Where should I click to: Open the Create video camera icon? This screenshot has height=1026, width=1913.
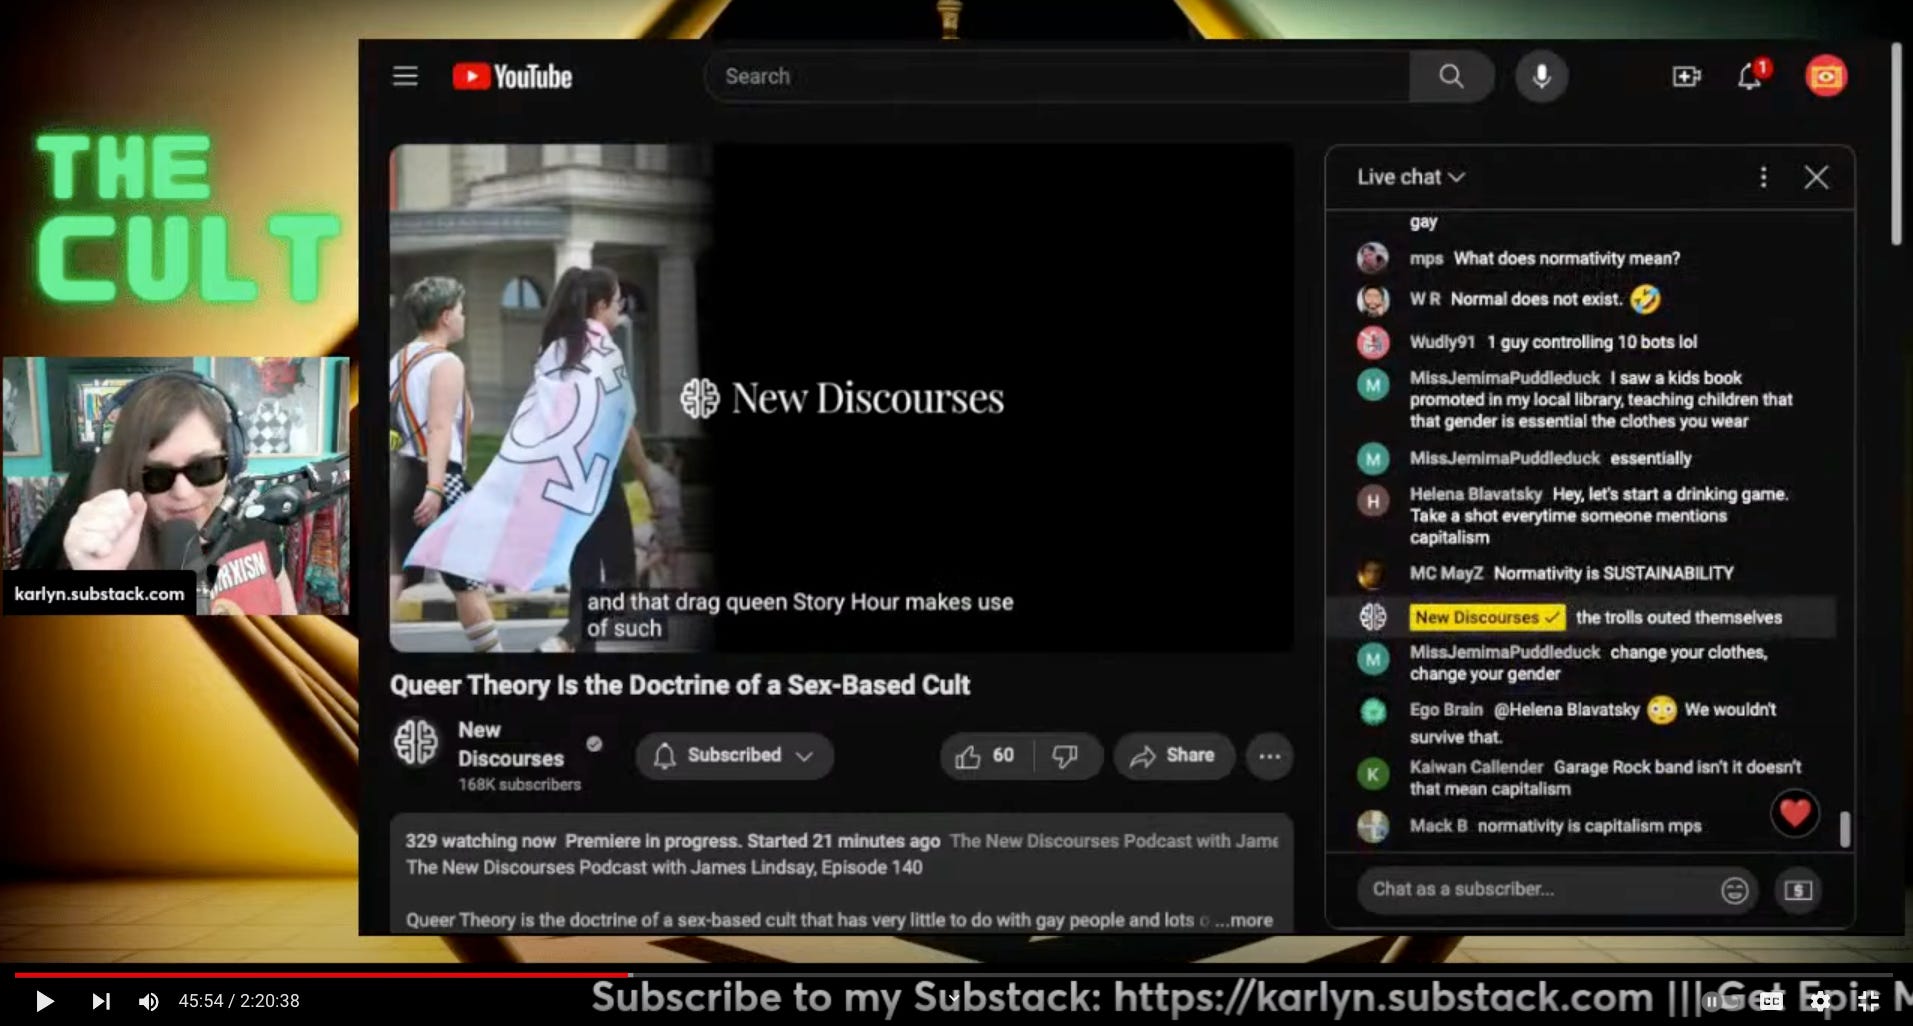[1686, 76]
